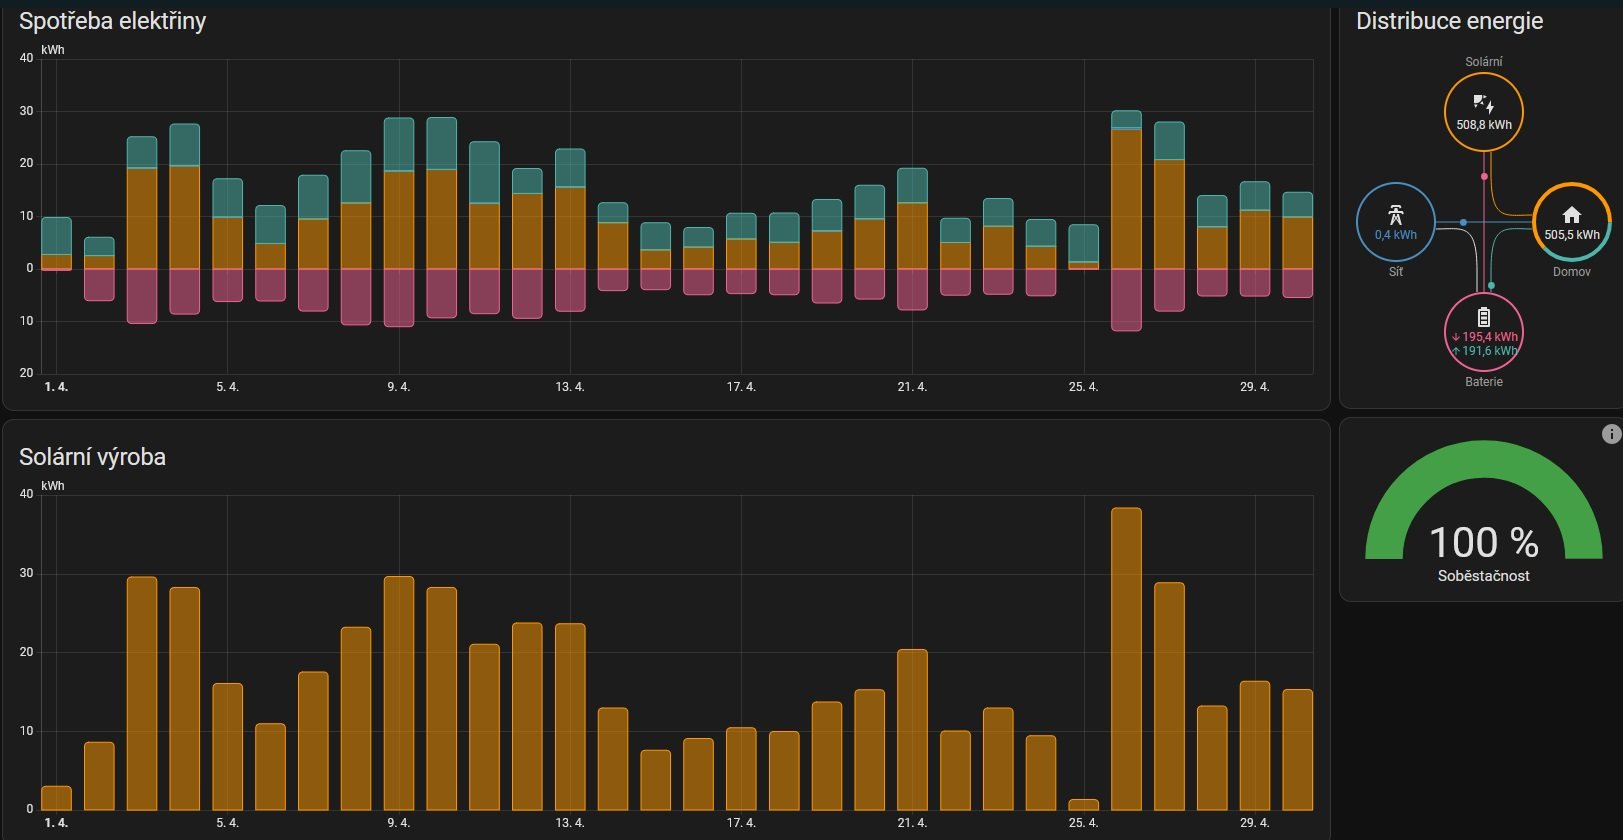
Task: Click the 505,5 kWh home consumption value
Action: [x=1571, y=235]
